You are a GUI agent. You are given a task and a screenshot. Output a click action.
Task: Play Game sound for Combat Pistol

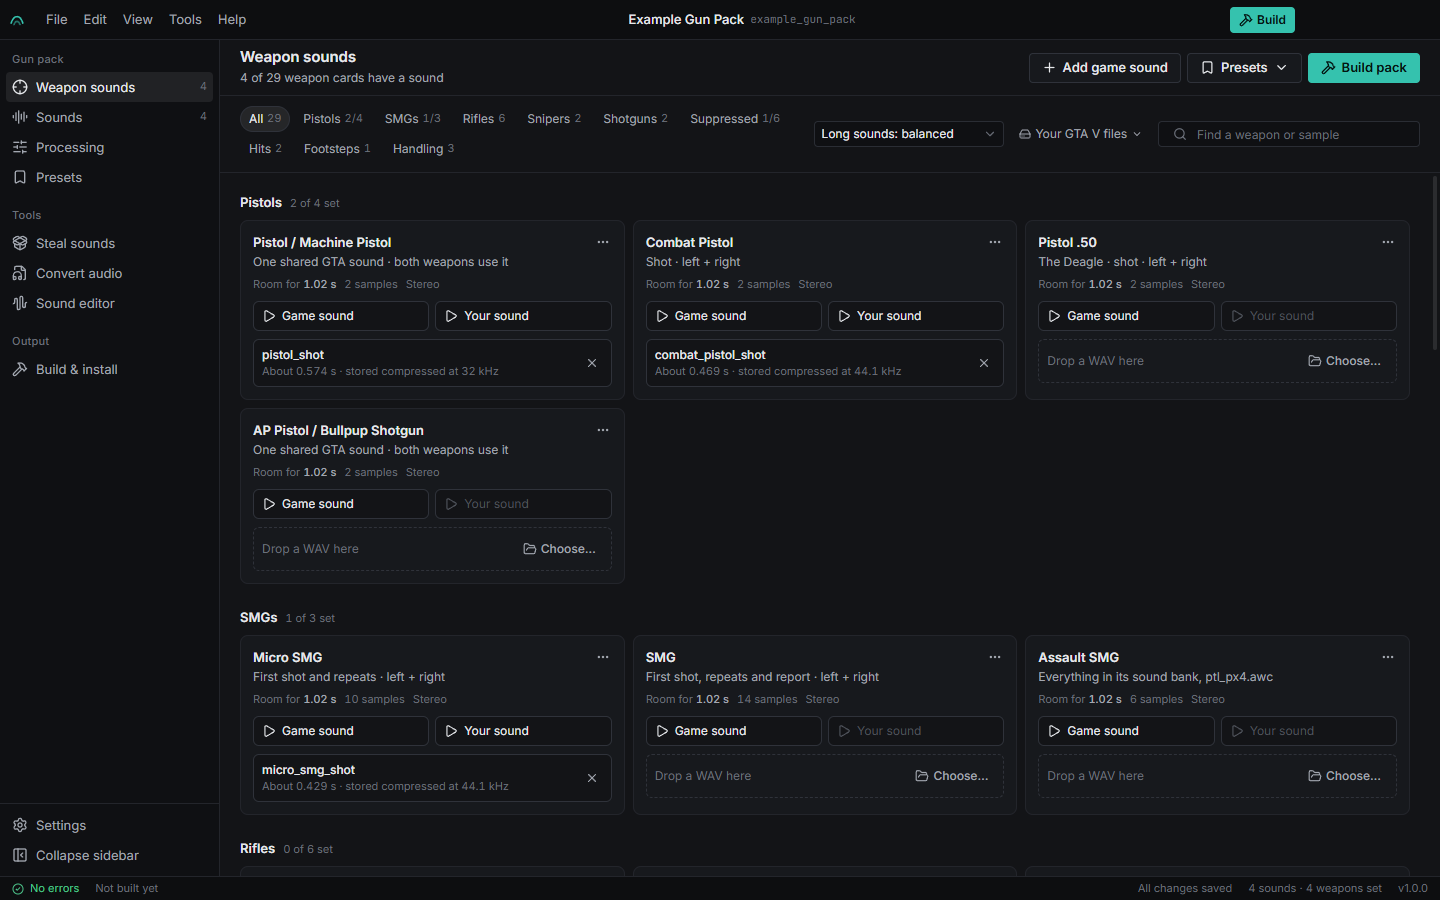(x=733, y=316)
